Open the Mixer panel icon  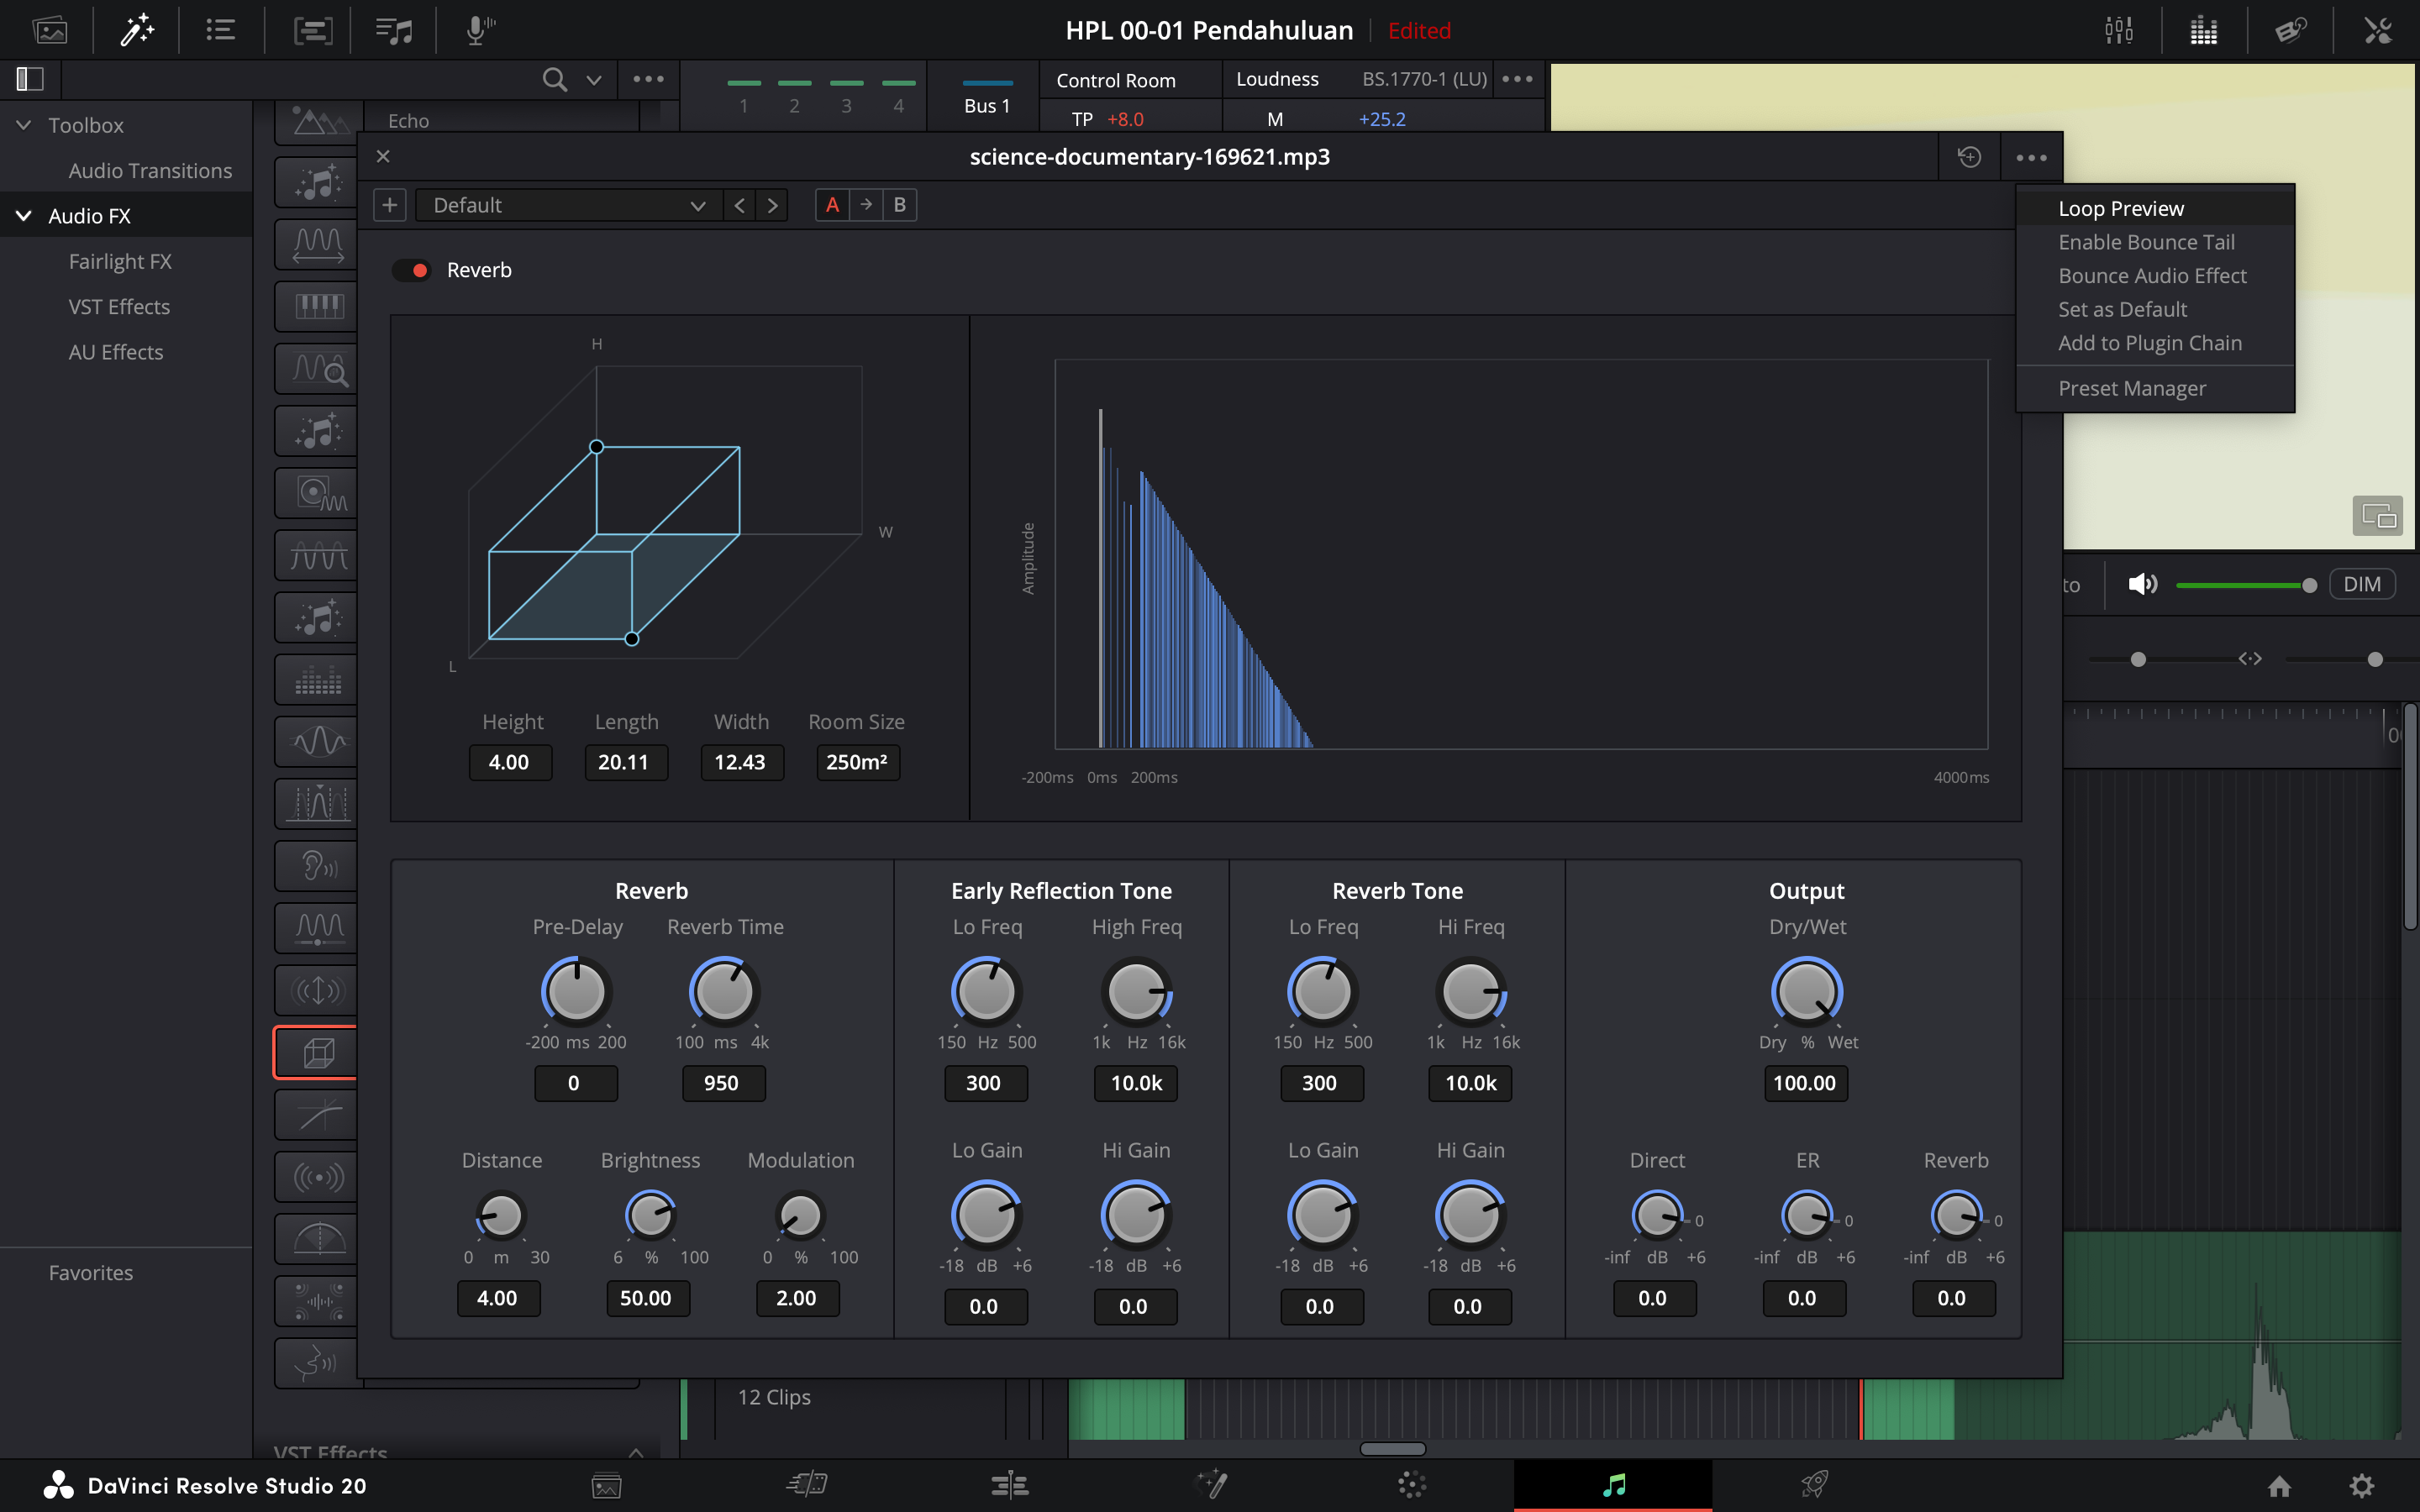[x=2118, y=30]
